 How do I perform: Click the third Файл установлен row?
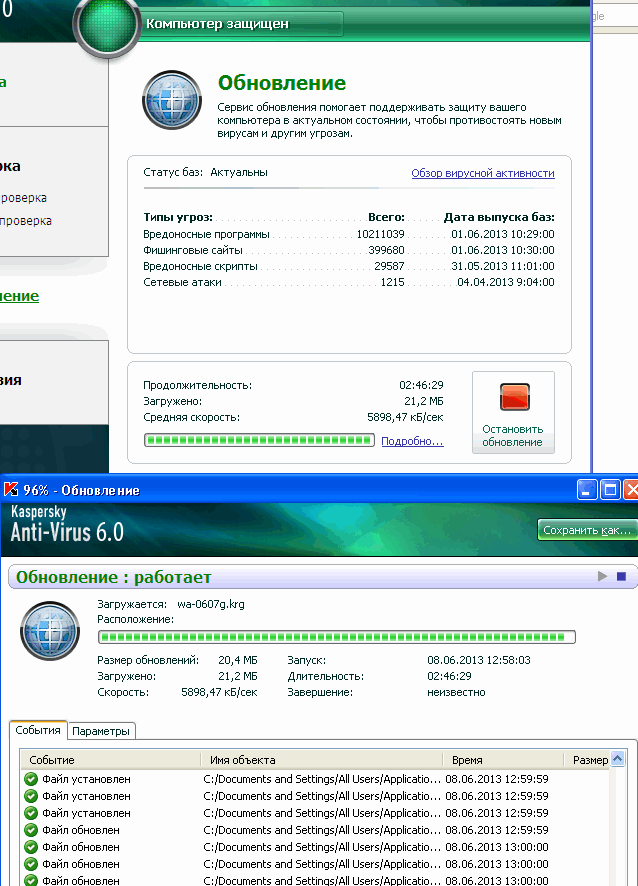point(315,813)
